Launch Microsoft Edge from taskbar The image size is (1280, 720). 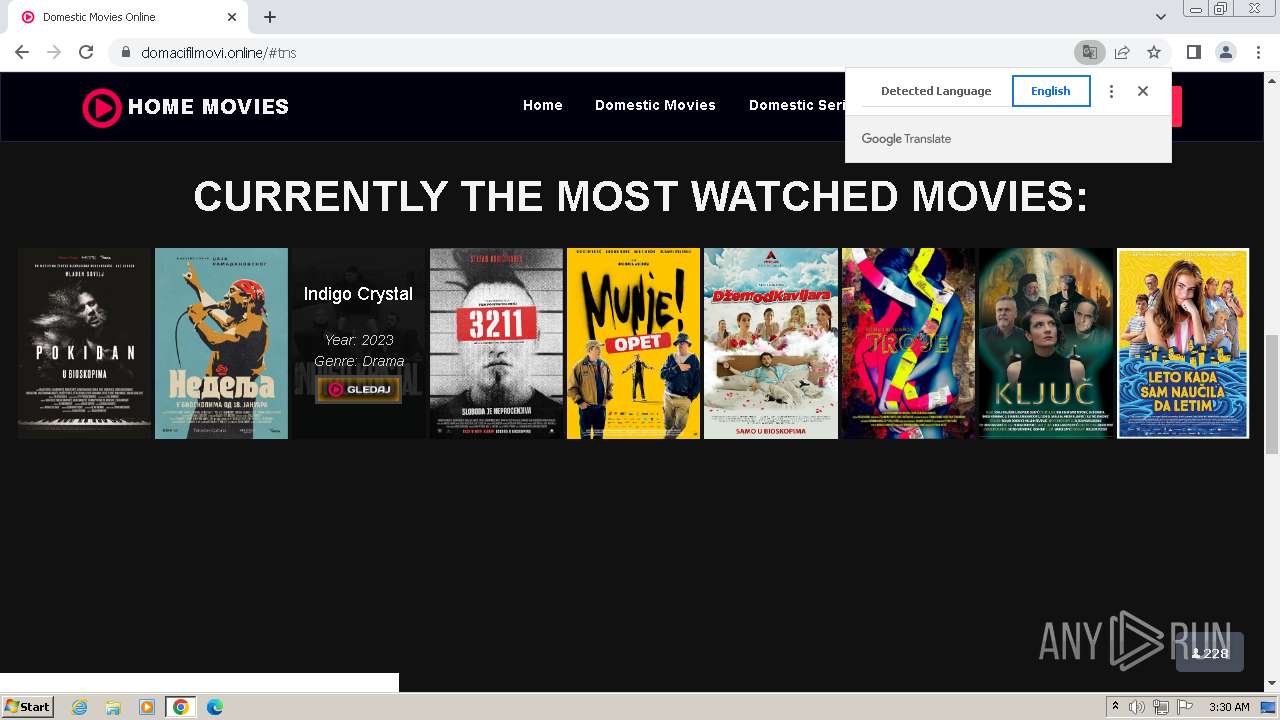[x=214, y=707]
